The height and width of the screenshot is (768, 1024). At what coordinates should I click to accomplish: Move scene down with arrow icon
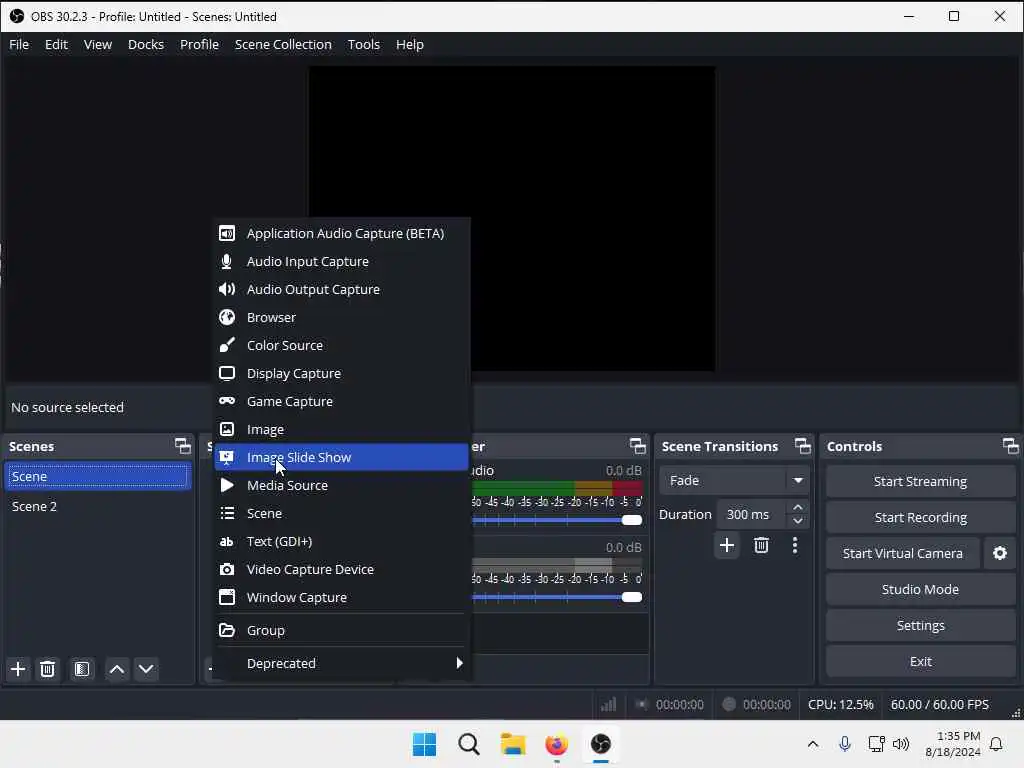(146, 669)
